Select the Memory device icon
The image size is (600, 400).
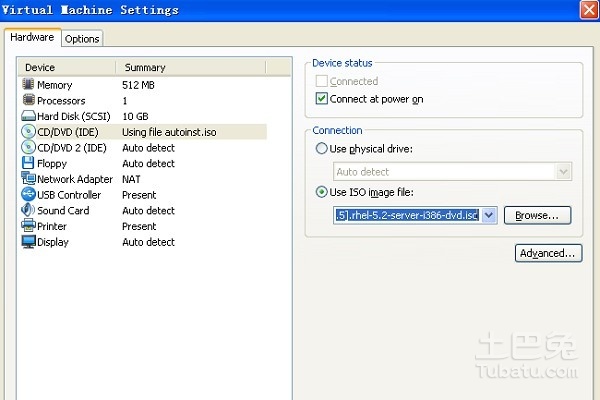pos(28,85)
